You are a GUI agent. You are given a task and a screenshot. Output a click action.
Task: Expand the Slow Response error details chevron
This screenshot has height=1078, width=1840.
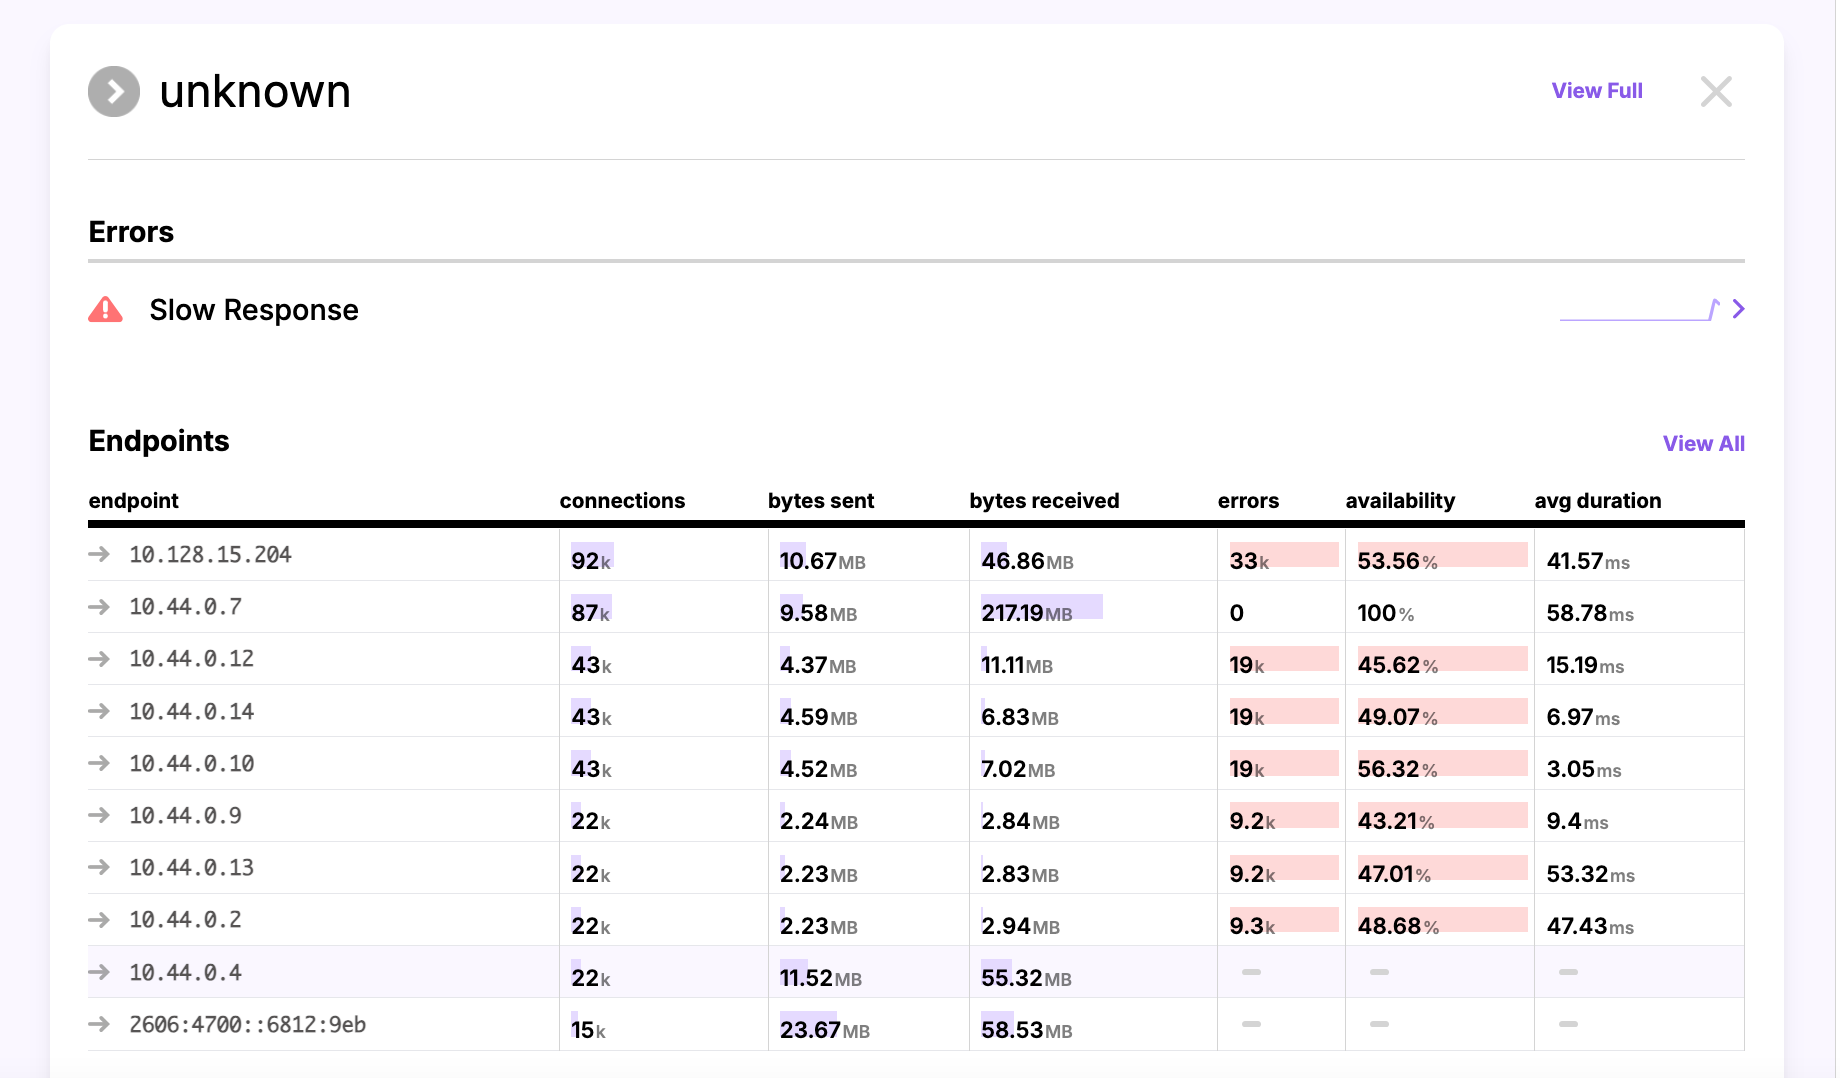pos(1738,309)
